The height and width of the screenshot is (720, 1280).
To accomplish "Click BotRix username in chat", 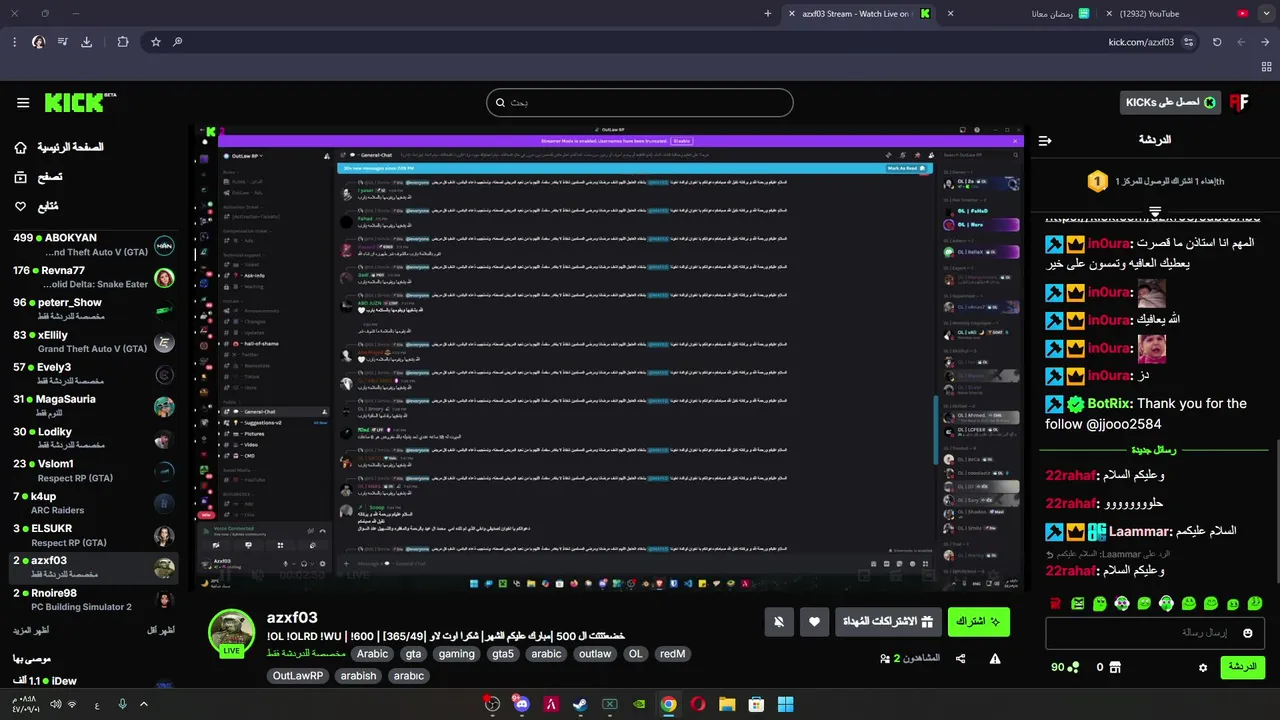I will [x=1110, y=404].
